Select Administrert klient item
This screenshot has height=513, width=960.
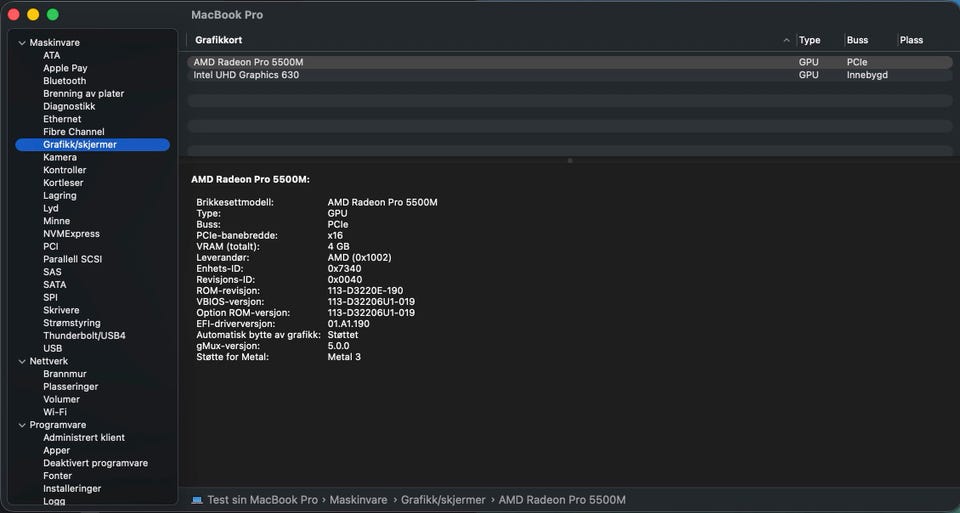(x=84, y=438)
